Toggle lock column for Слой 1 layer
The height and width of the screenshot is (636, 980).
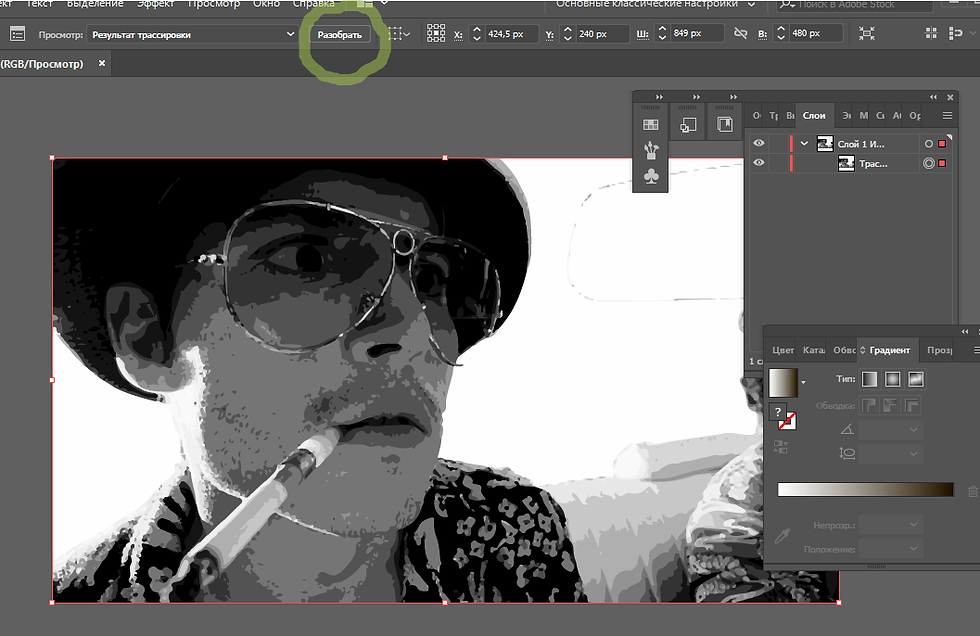[x=778, y=144]
